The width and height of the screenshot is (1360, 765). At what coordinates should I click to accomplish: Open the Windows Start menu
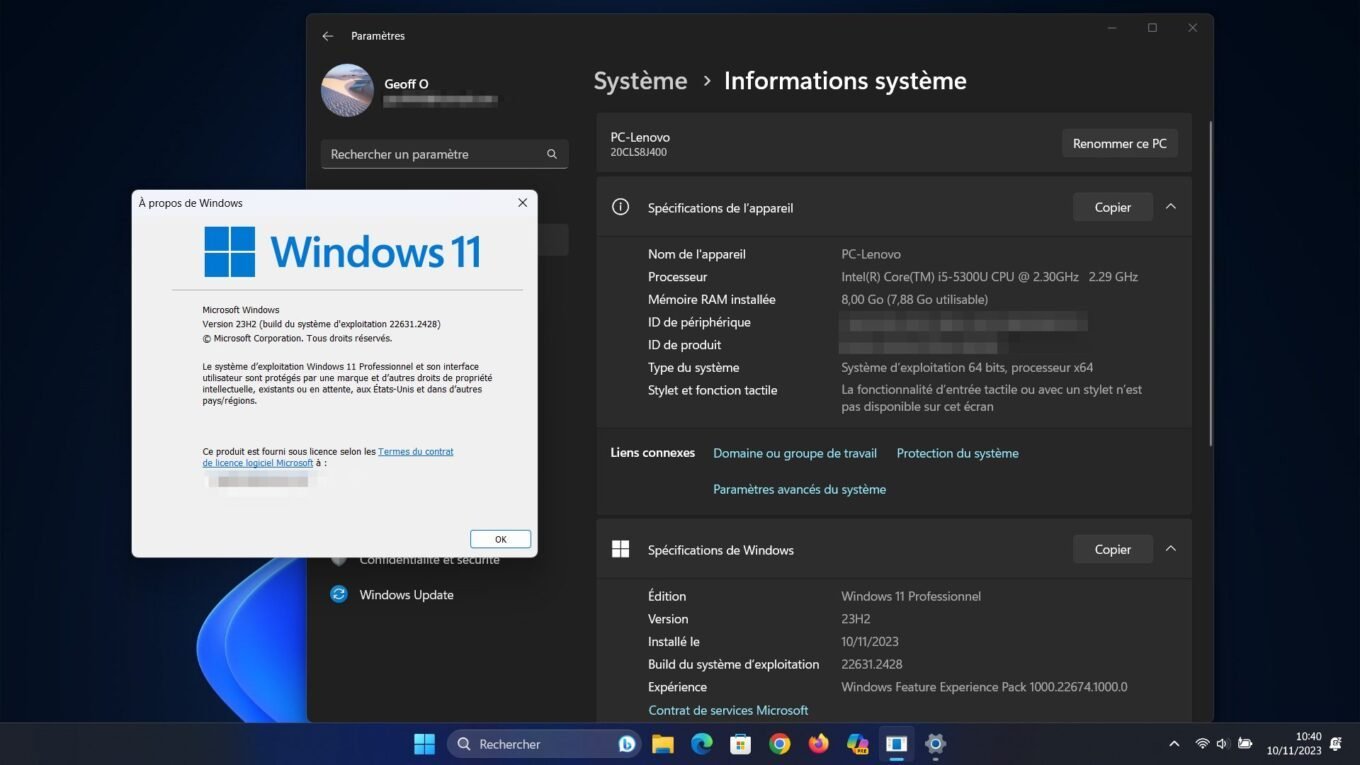pyautogui.click(x=424, y=744)
